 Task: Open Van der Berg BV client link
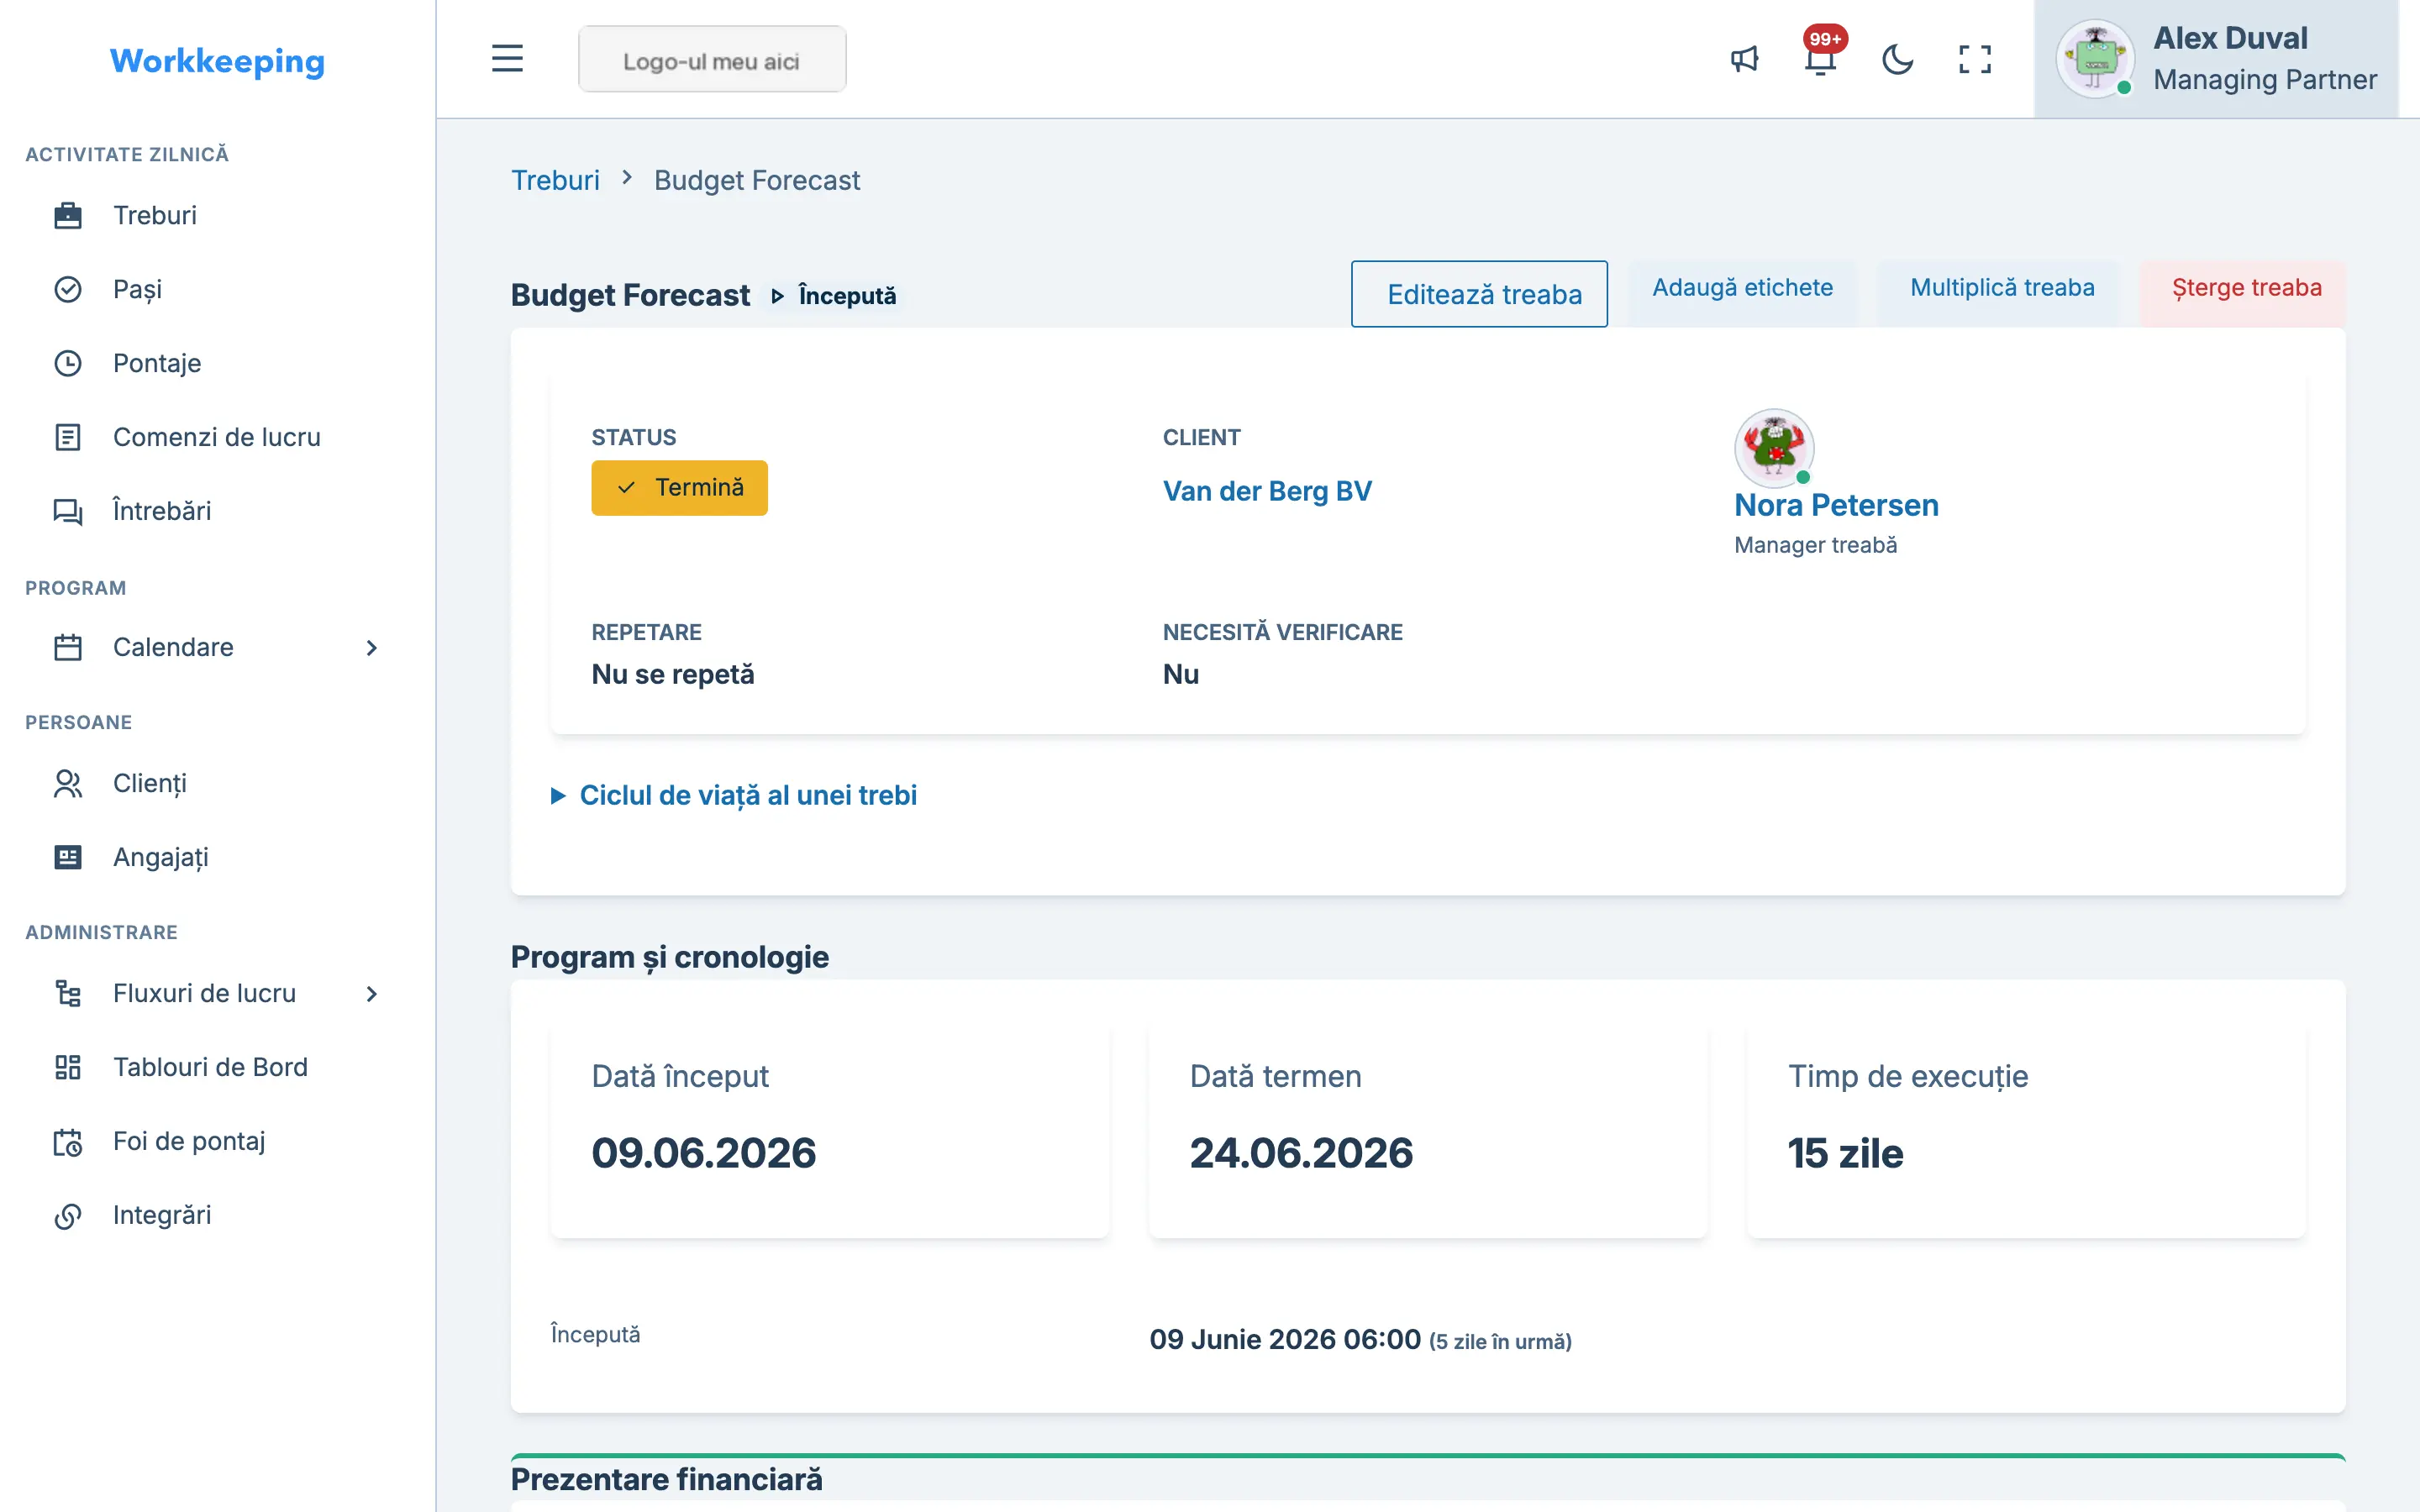1267,491
